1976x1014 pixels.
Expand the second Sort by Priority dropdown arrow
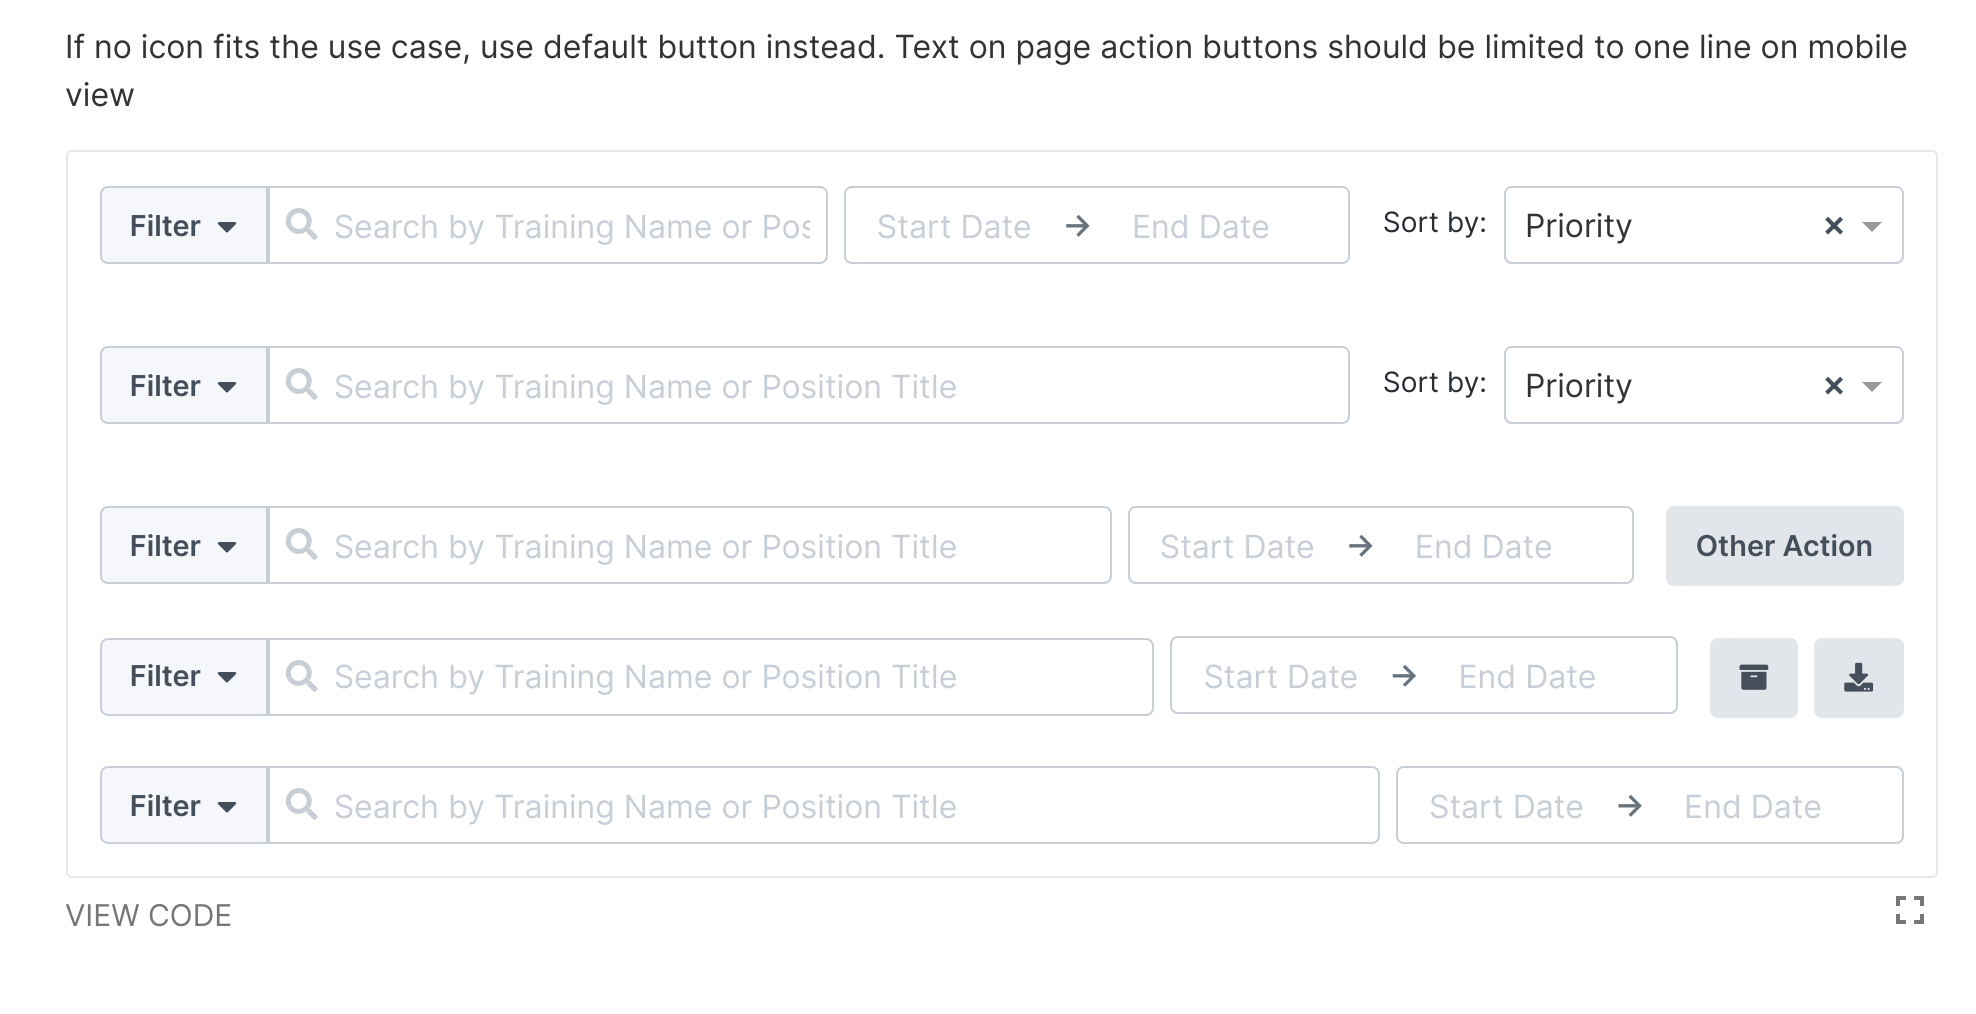pyautogui.click(x=1872, y=386)
